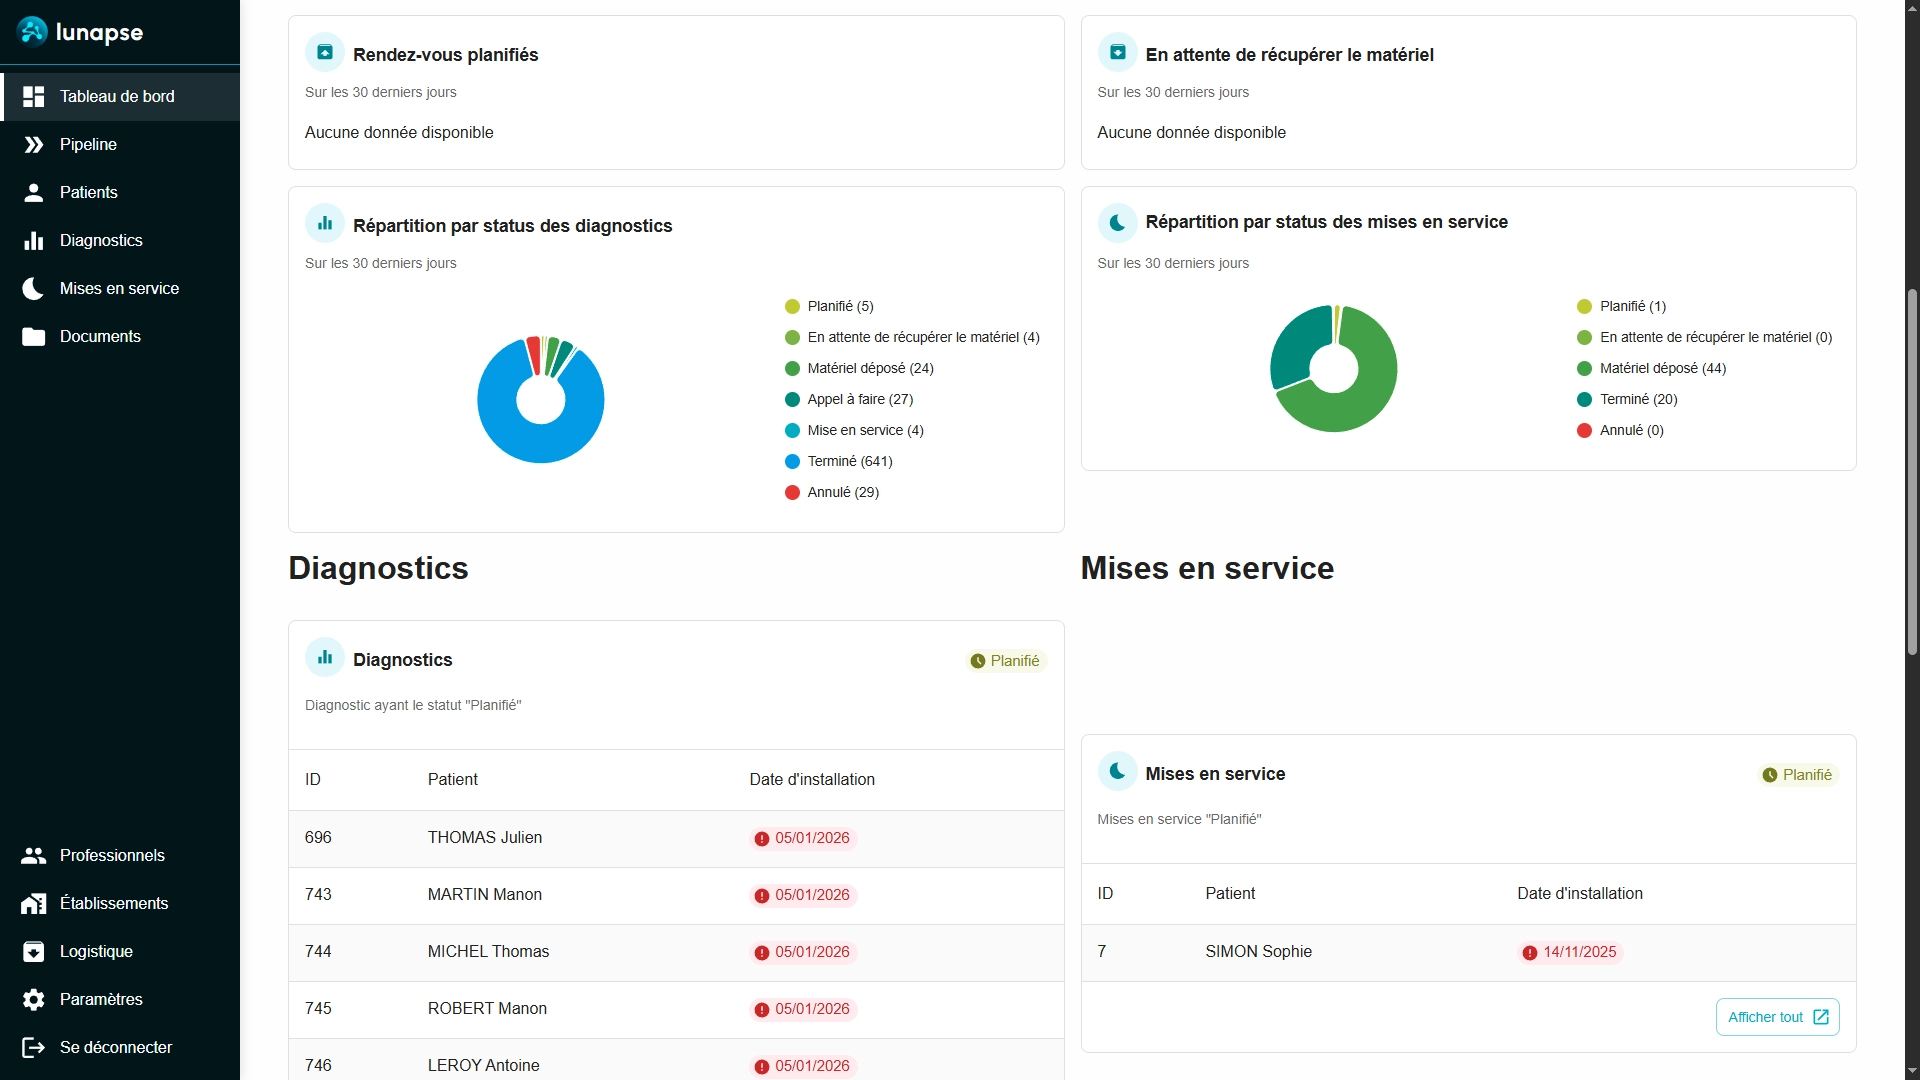Click the lunapse logo icon

[x=33, y=31]
